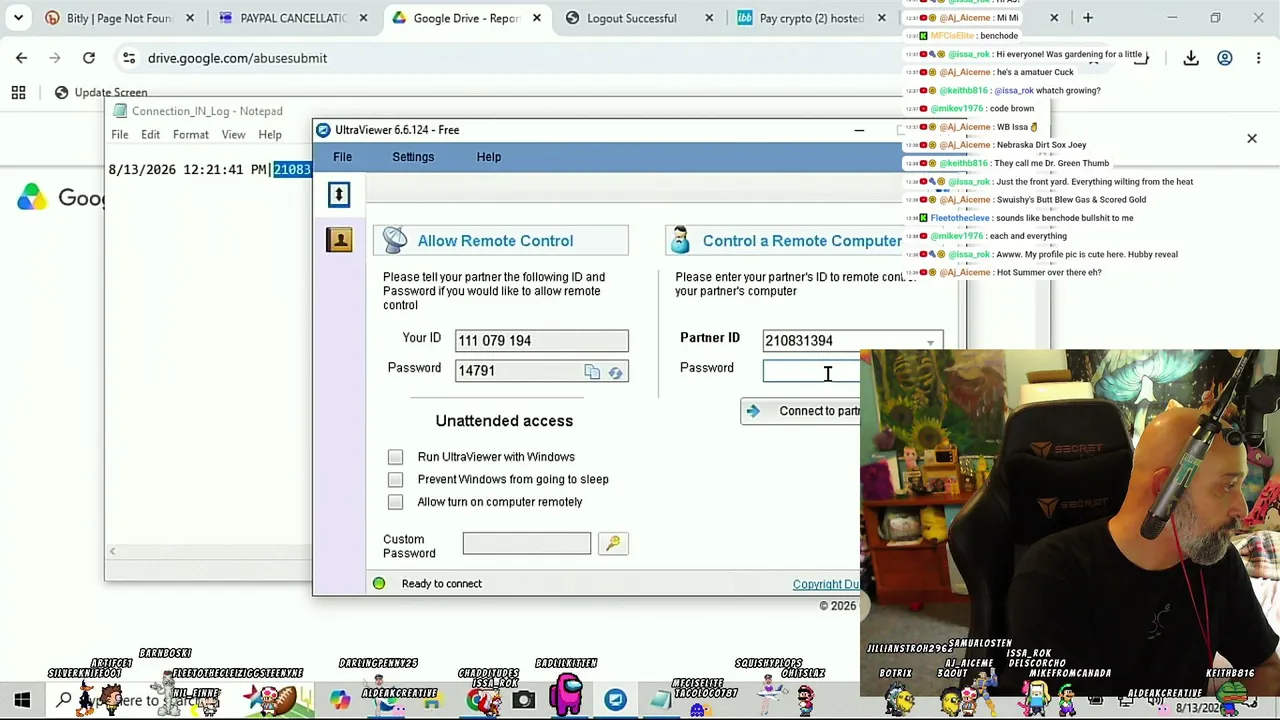Viewport: 1280px width, 720px height.
Task: Focus the partner Password input field
Action: pos(811,372)
